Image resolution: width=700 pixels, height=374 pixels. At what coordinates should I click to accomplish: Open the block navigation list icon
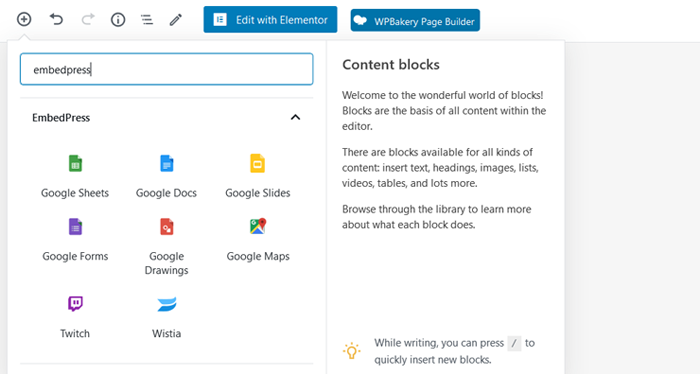click(x=147, y=19)
